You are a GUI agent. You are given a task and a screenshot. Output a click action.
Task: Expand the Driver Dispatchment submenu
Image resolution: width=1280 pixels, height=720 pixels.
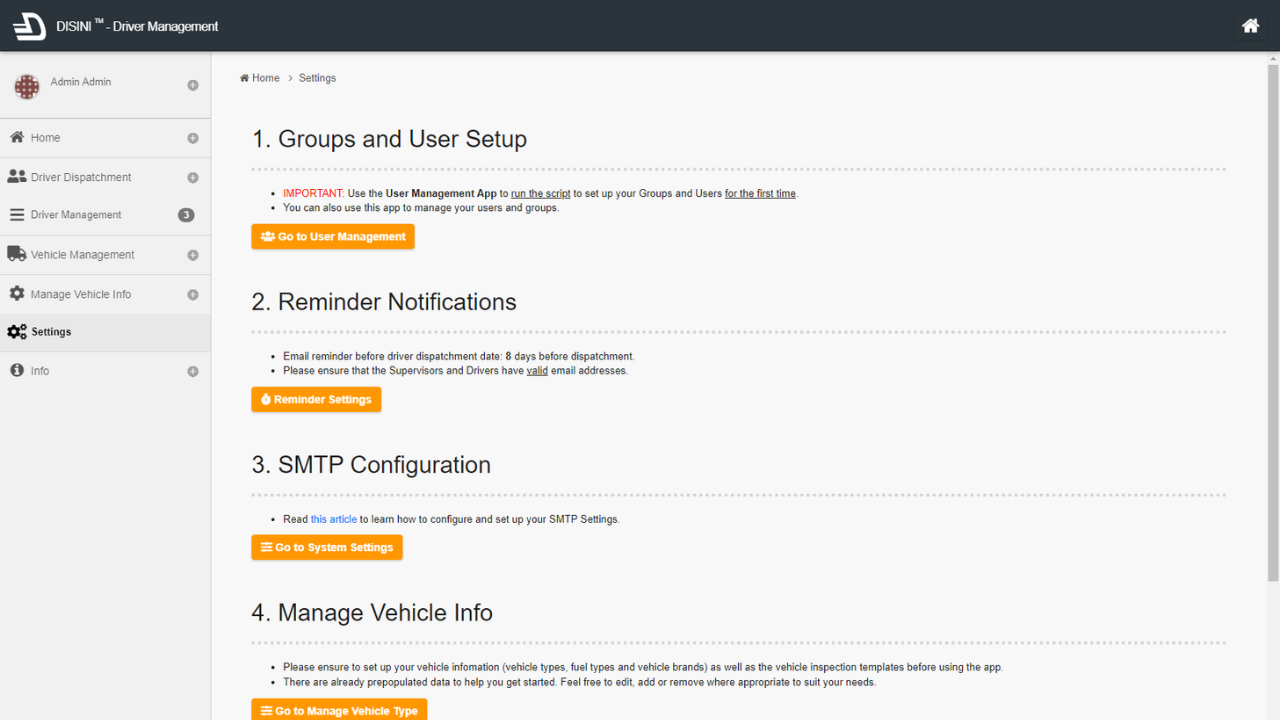193,178
